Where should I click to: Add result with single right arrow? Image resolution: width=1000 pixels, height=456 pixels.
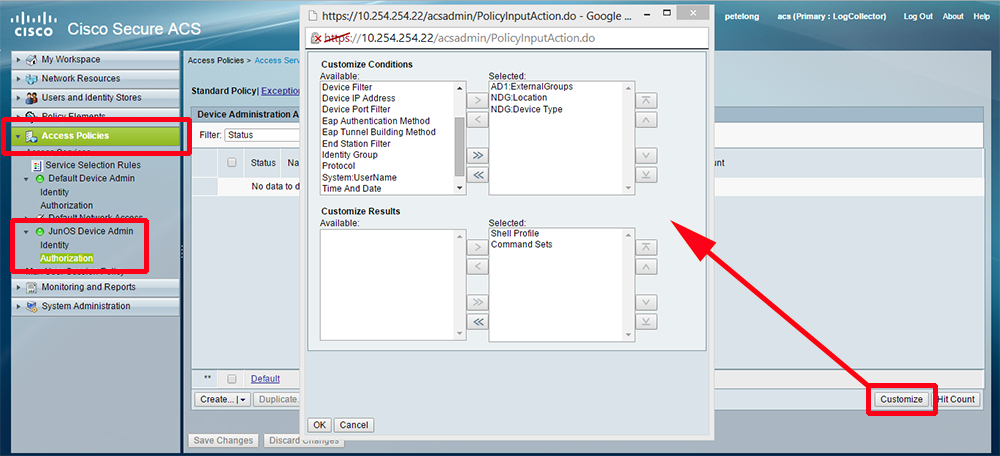(477, 247)
